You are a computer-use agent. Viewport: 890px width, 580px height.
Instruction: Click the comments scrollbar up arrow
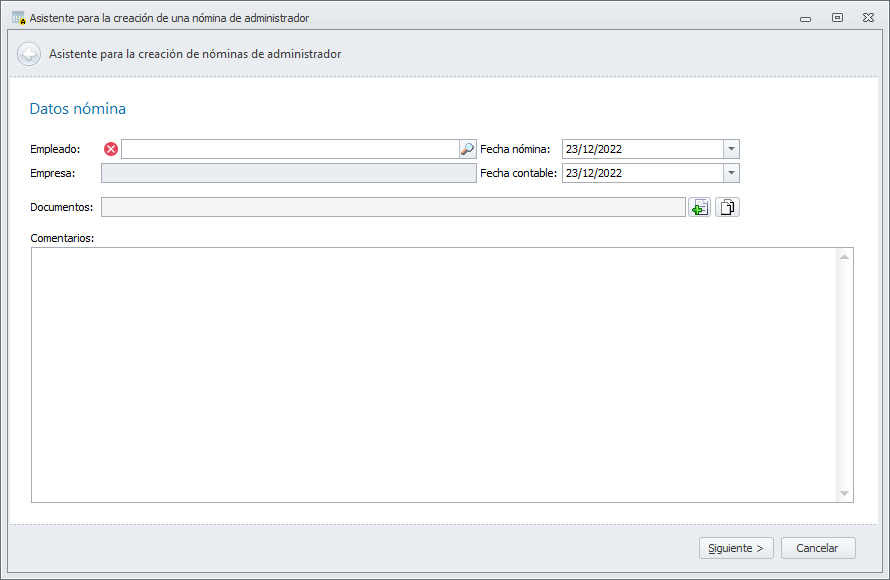coord(845,257)
